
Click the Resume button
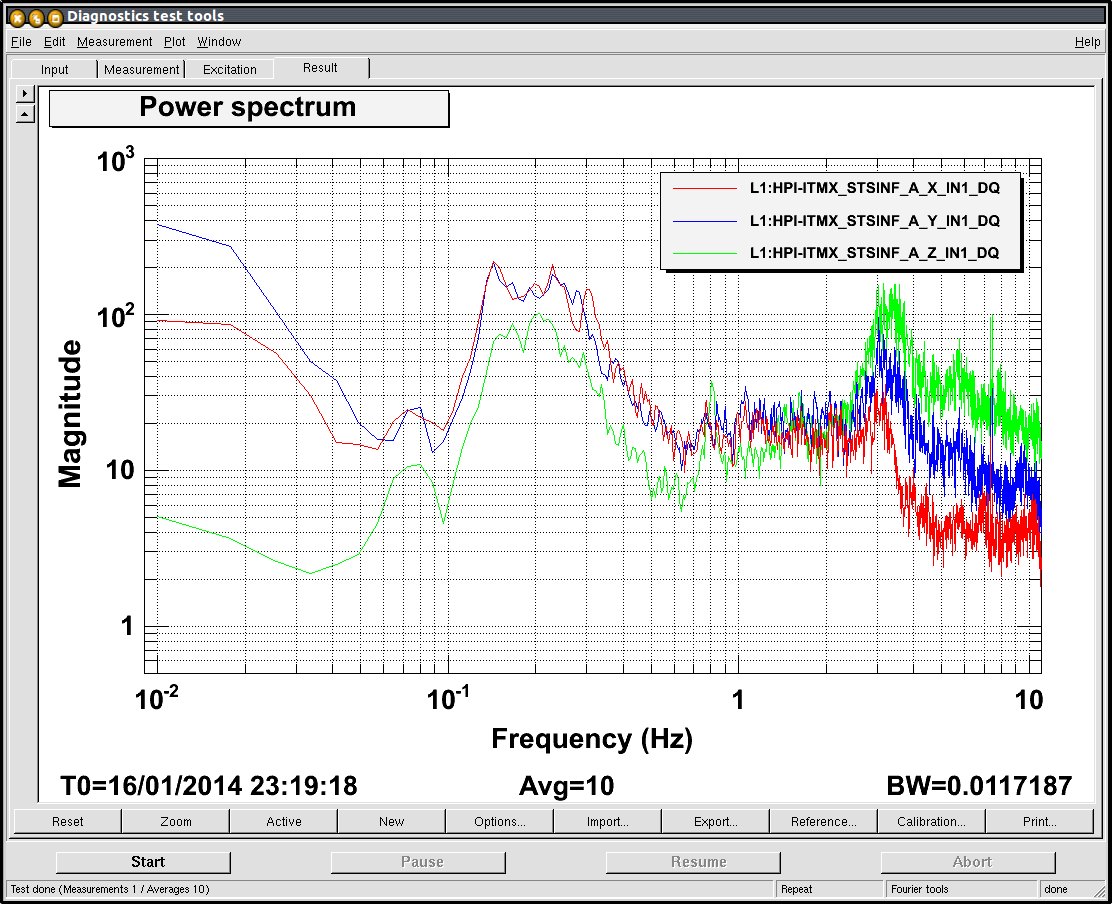(694, 862)
